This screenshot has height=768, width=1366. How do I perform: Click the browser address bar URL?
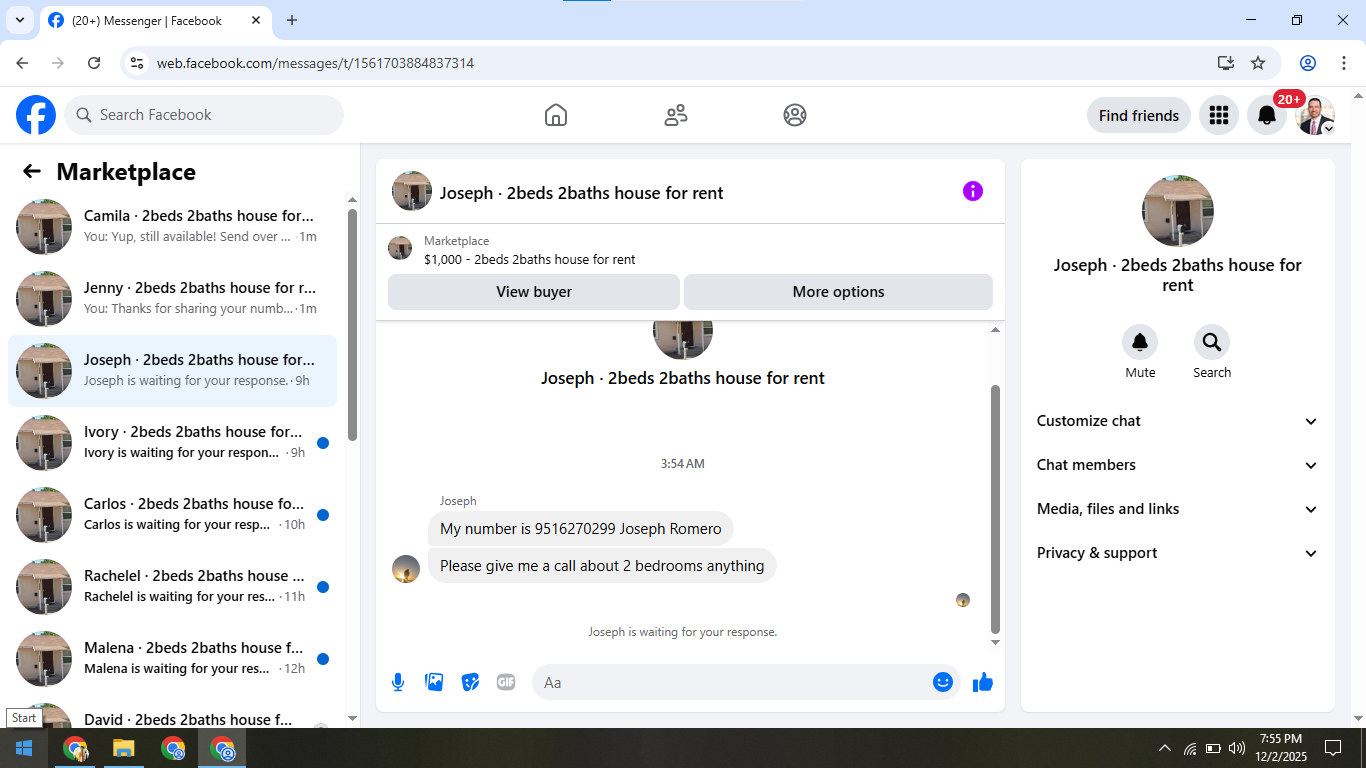pyautogui.click(x=315, y=63)
